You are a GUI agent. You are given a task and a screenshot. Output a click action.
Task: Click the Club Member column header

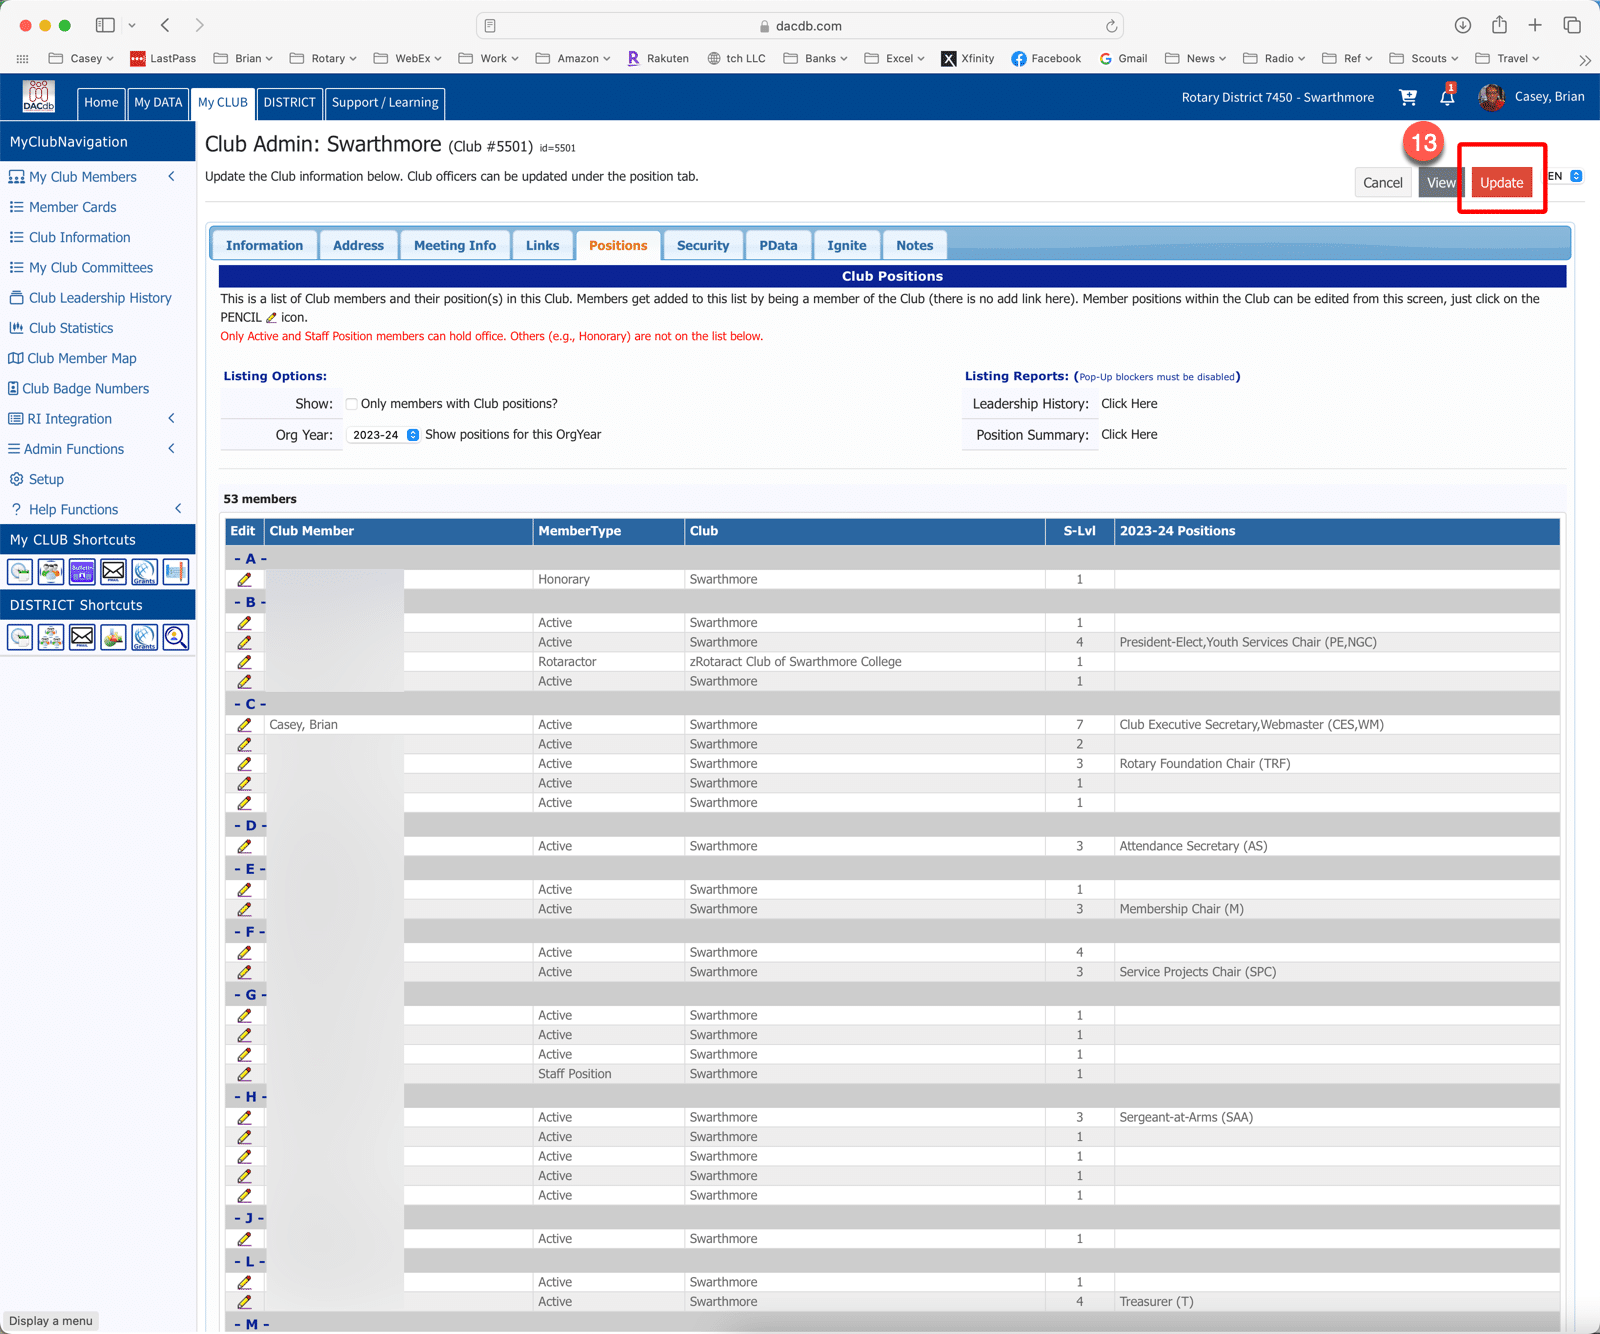pos(398,531)
